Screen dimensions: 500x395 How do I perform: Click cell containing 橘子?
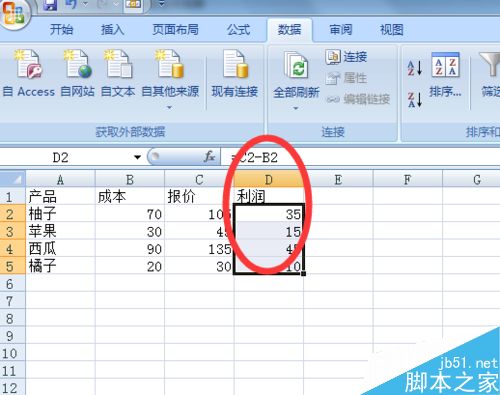click(x=60, y=266)
